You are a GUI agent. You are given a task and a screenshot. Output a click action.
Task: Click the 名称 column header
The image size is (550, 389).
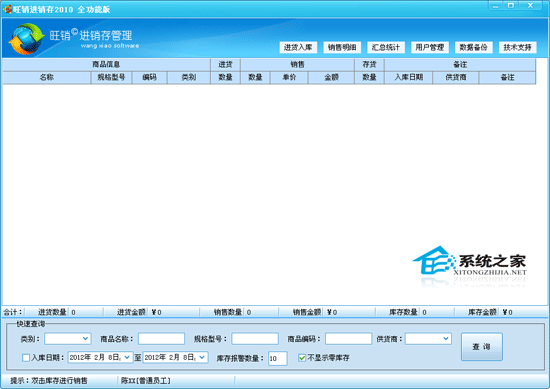tap(47, 78)
